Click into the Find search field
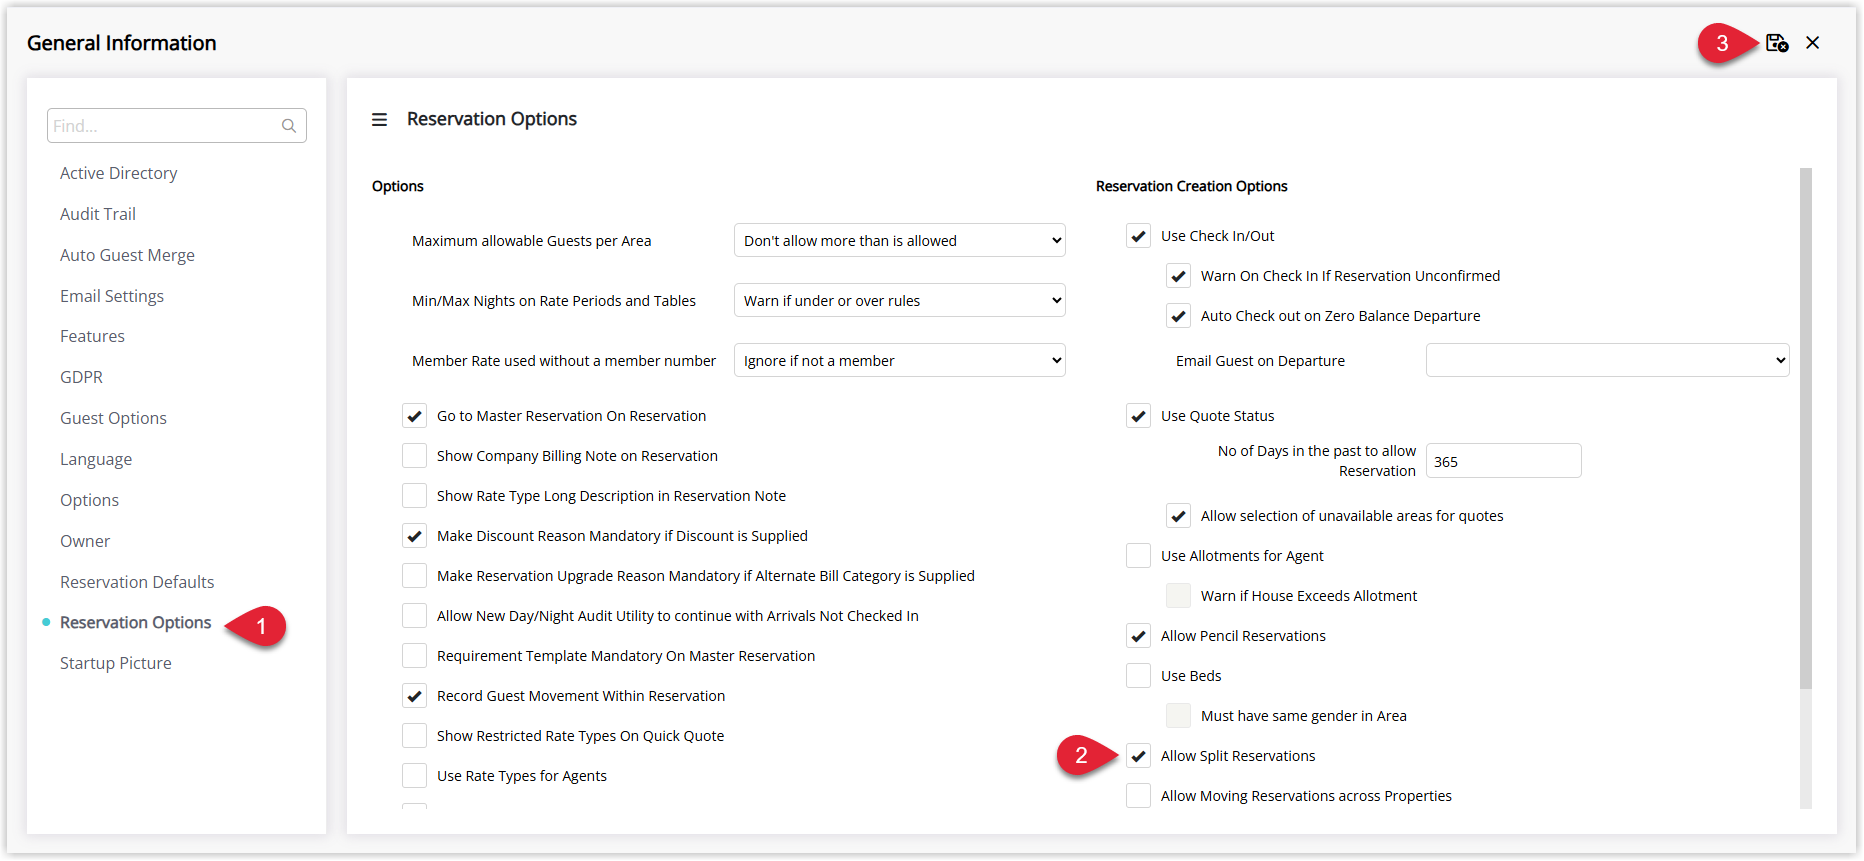Viewport: 1864px width, 861px height. pos(177,126)
